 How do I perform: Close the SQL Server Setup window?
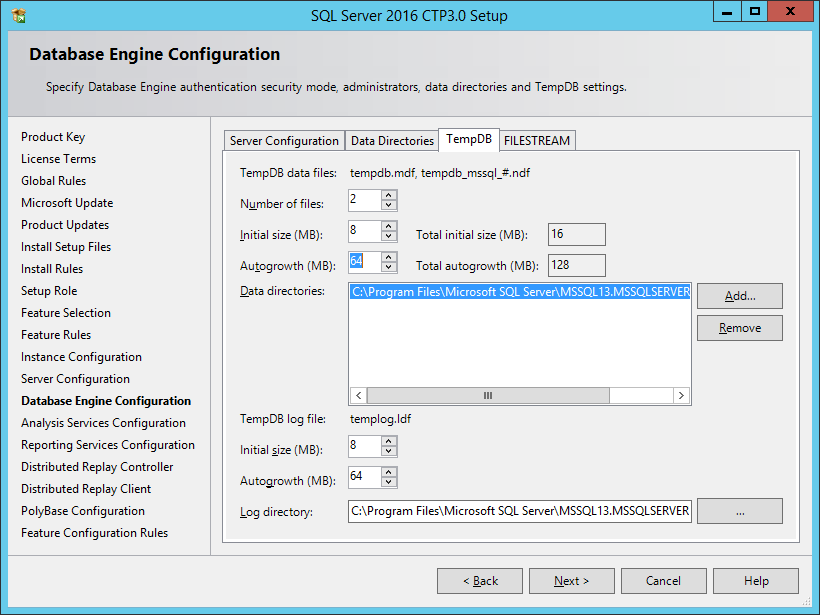(790, 12)
